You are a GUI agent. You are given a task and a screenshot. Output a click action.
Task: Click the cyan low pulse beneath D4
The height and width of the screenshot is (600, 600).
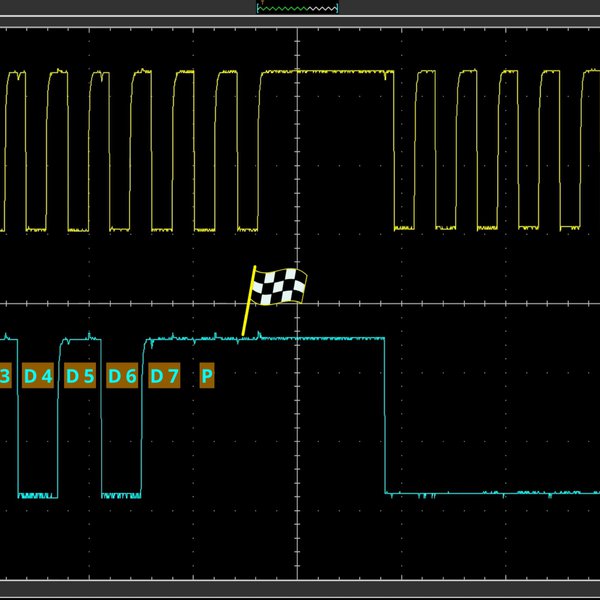click(38, 494)
